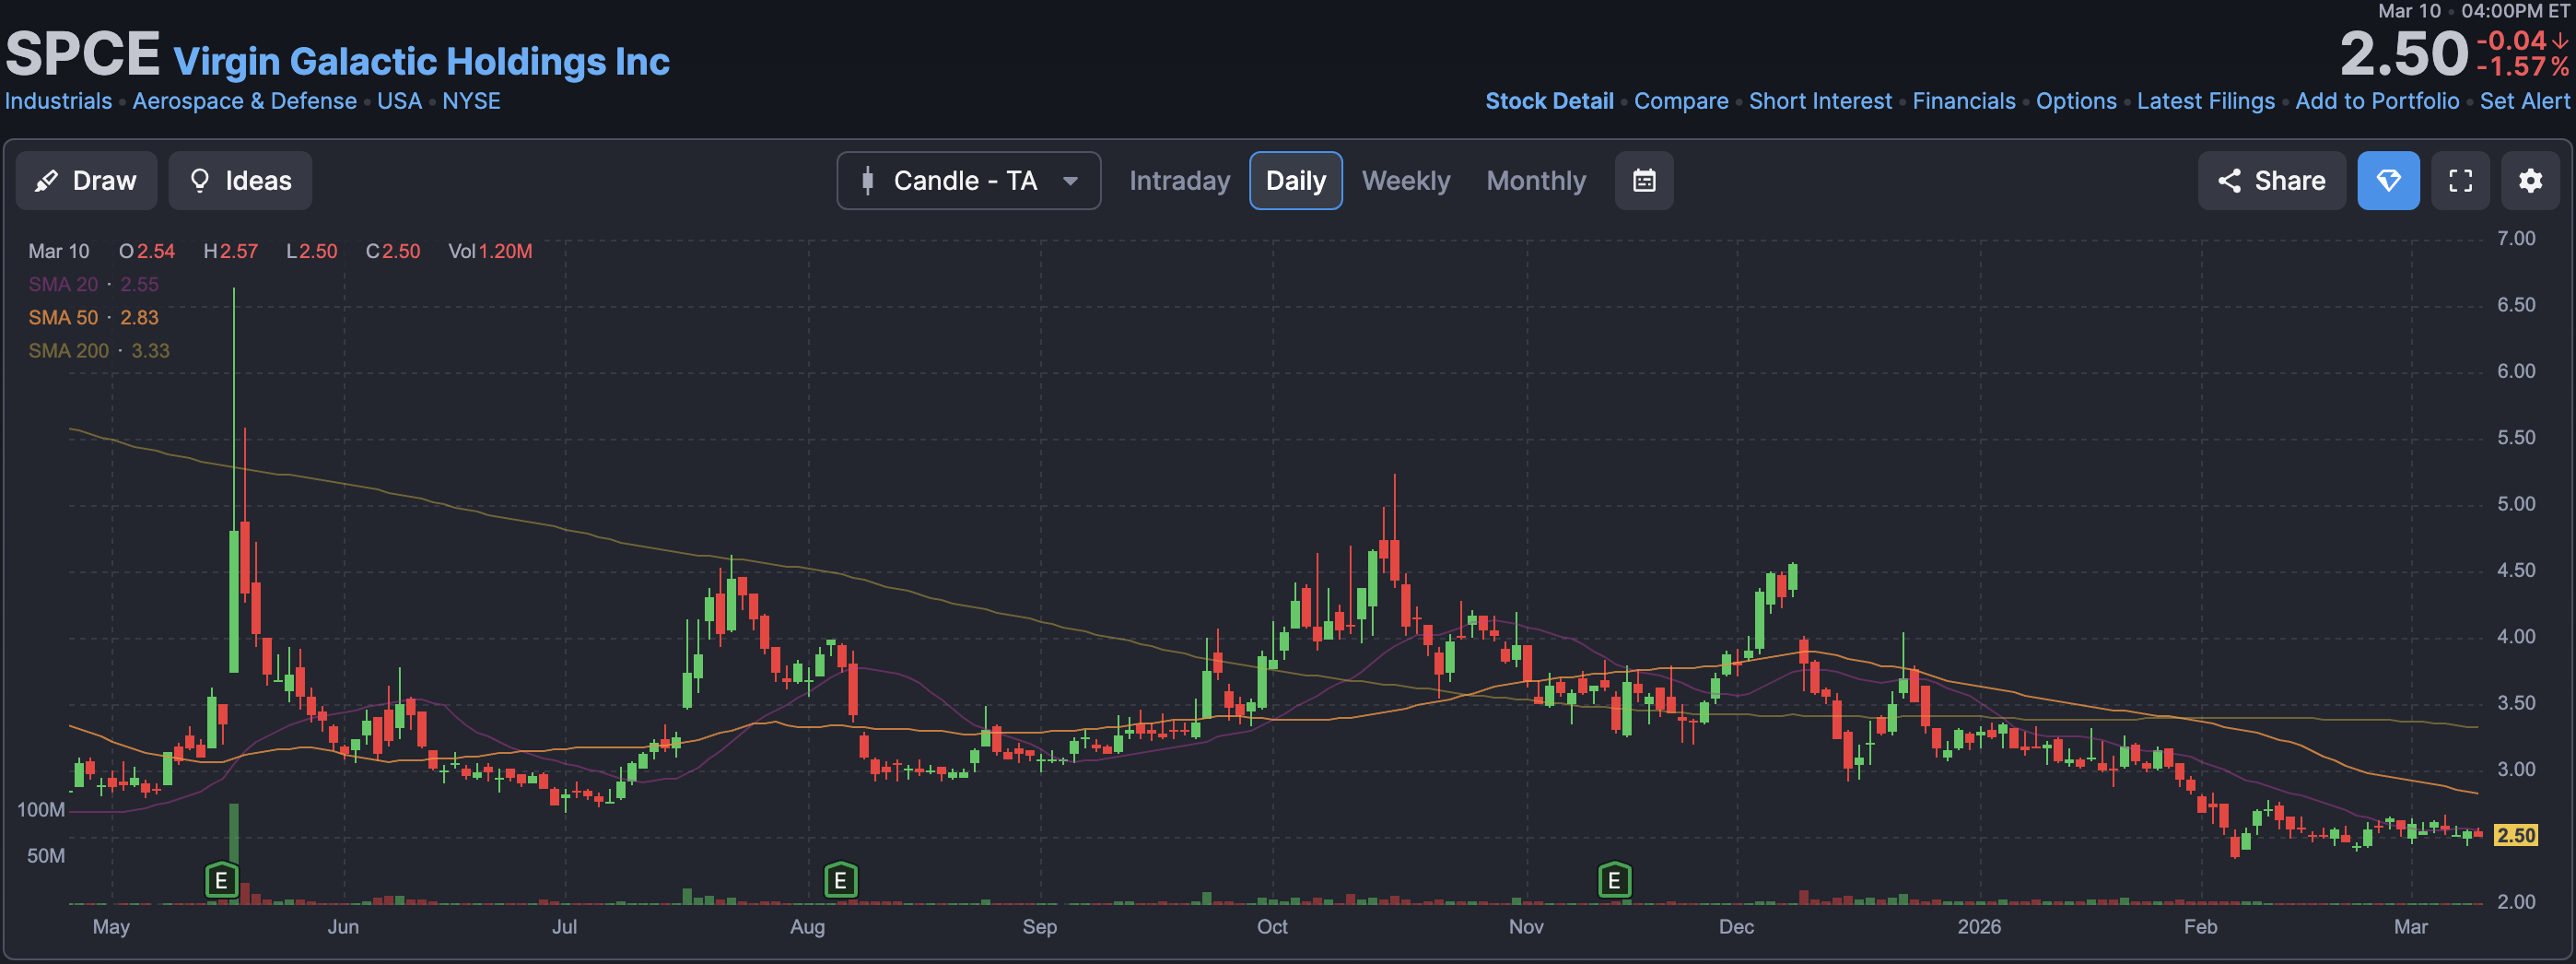The width and height of the screenshot is (2576, 964).
Task: Open the Stock Detail link
Action: [x=1549, y=101]
